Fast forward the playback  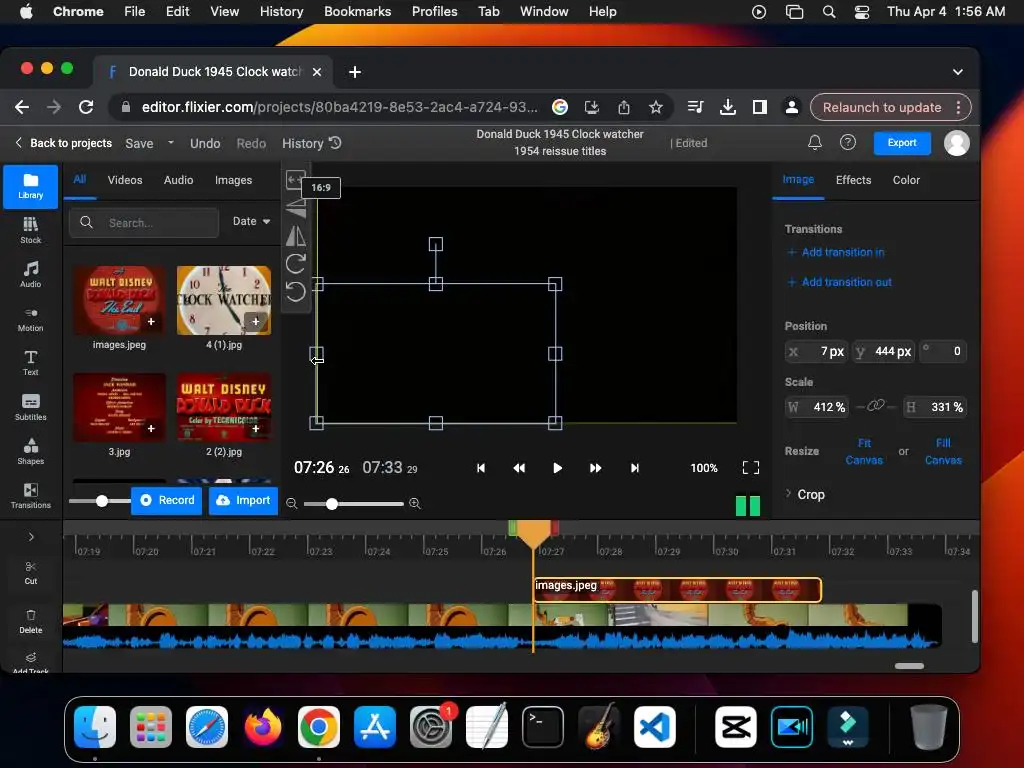[596, 468]
